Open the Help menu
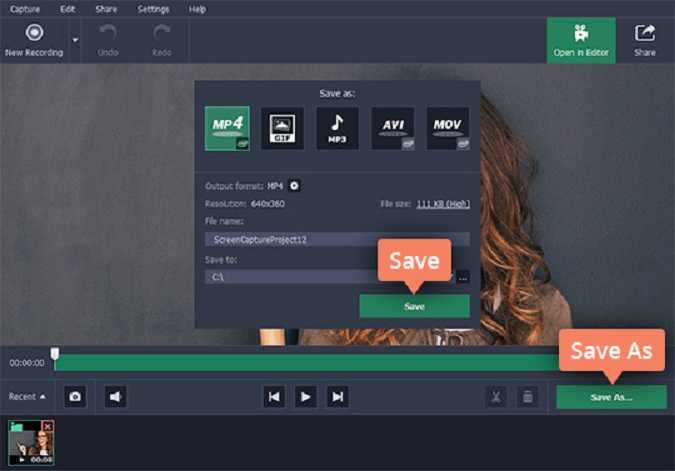This screenshot has height=471, width=675. (x=197, y=9)
